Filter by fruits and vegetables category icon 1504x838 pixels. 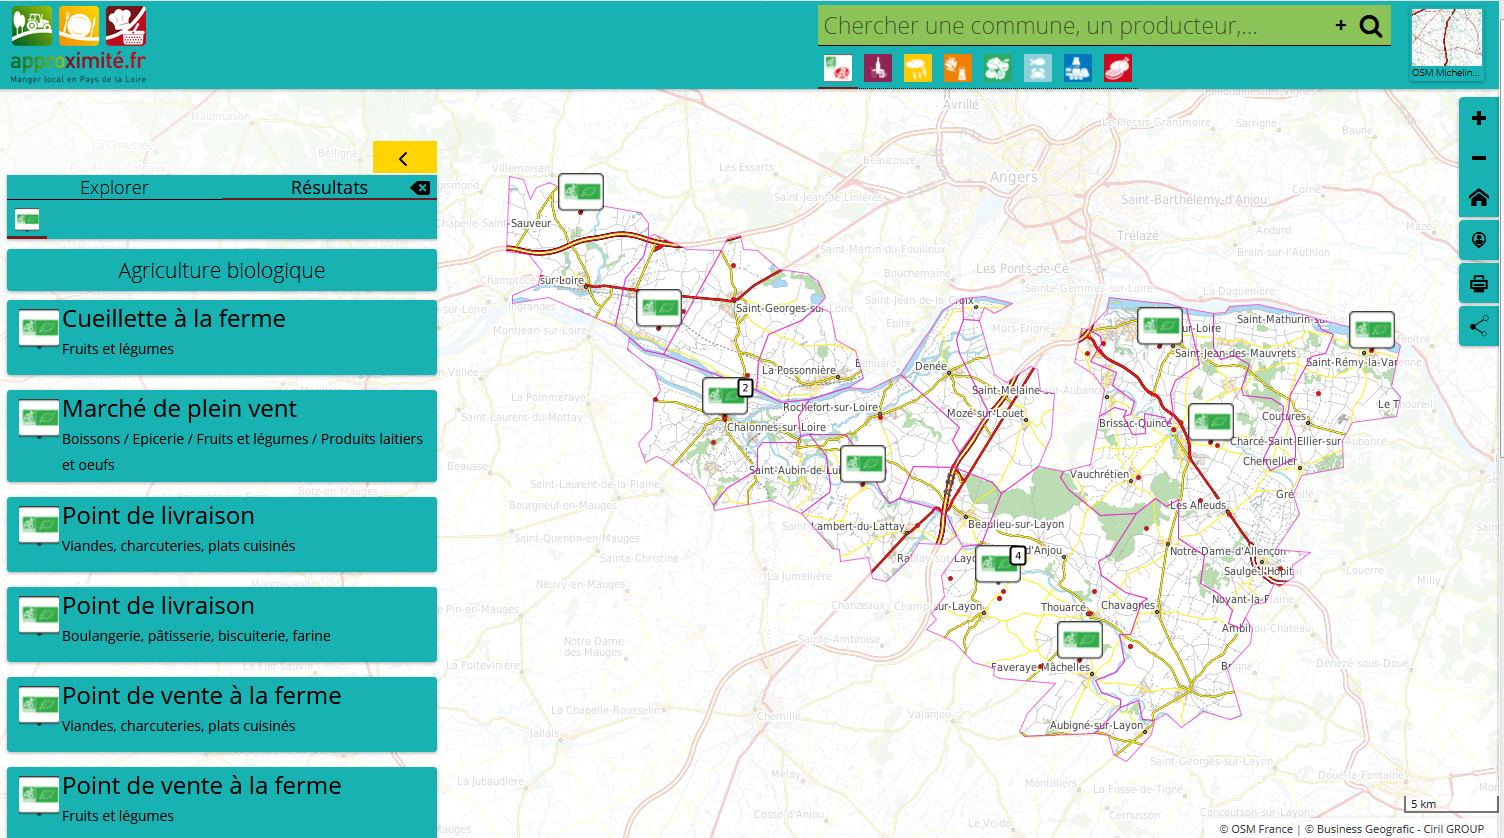[x=998, y=68]
